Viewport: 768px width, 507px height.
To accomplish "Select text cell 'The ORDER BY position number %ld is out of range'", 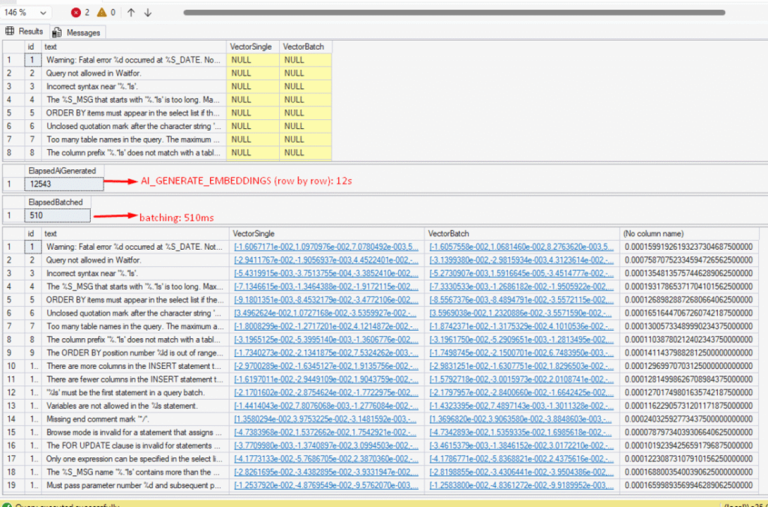I will tap(135, 353).
